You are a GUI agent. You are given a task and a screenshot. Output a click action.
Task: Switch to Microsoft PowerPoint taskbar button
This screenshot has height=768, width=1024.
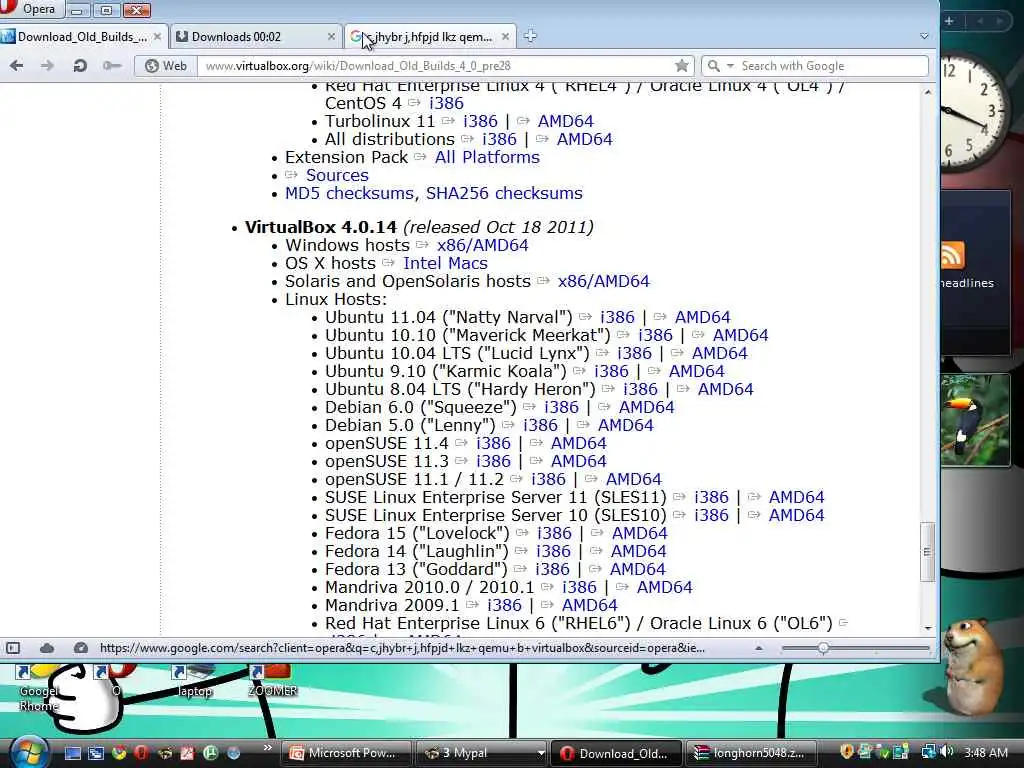pyautogui.click(x=347, y=753)
